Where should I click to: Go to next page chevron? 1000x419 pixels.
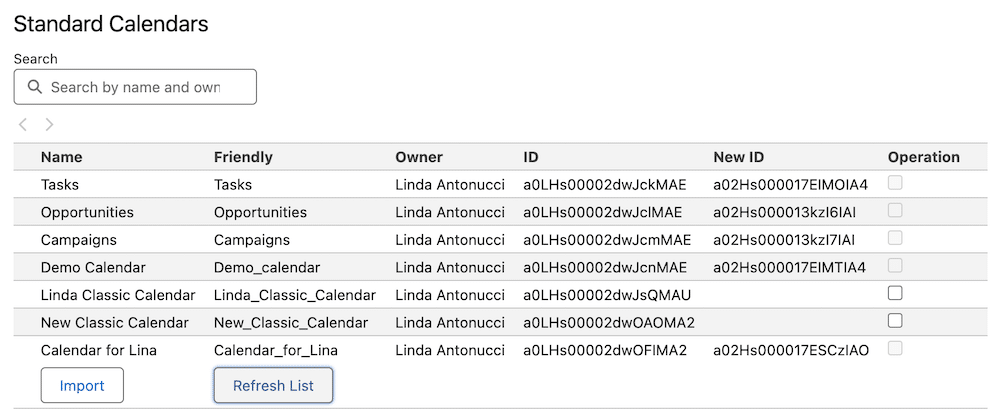(49, 125)
